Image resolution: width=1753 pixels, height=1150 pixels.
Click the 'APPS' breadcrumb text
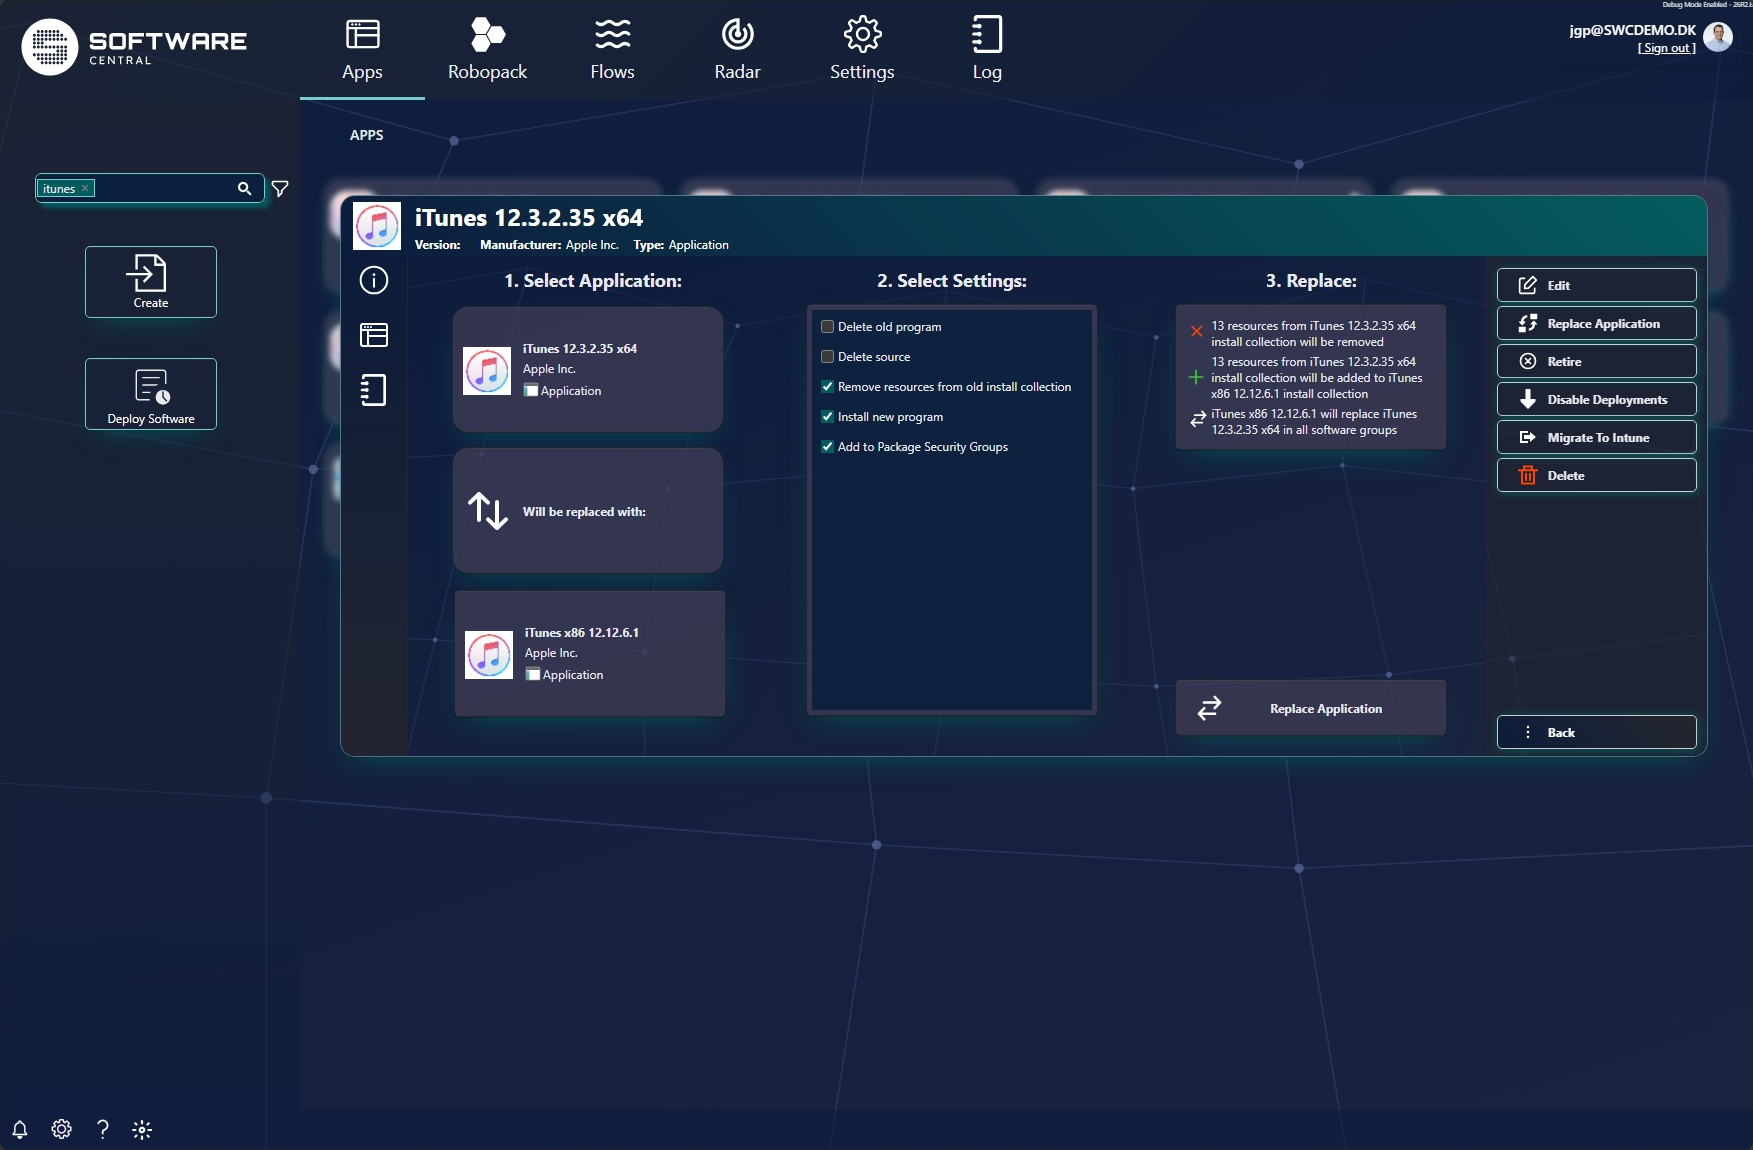tap(367, 135)
